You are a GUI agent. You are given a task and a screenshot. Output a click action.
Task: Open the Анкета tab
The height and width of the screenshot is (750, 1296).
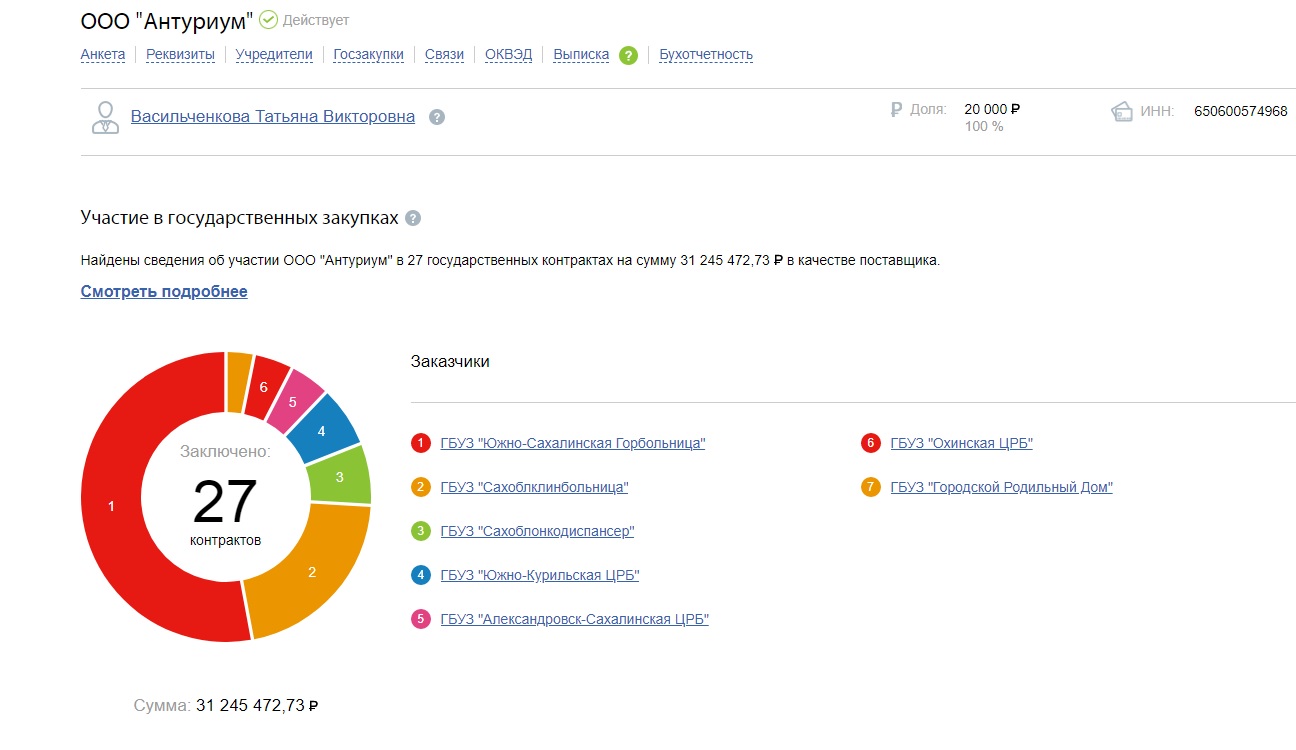click(x=103, y=55)
